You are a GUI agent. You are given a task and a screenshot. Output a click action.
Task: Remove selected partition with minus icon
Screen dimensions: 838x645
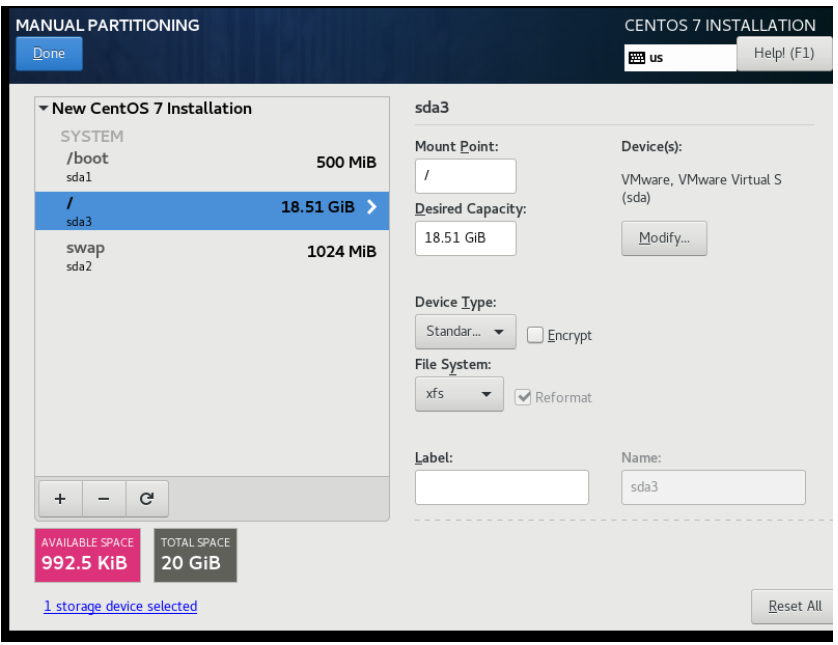pos(104,499)
